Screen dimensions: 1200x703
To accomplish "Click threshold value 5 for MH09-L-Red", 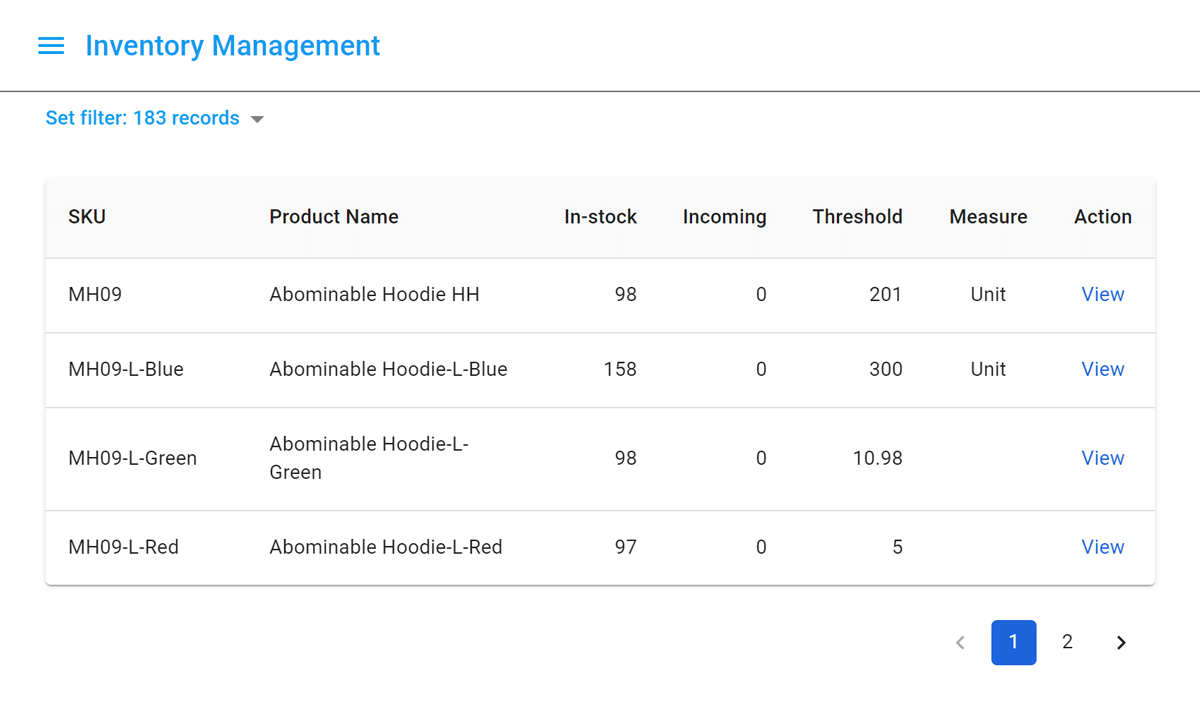I will pos(897,547).
